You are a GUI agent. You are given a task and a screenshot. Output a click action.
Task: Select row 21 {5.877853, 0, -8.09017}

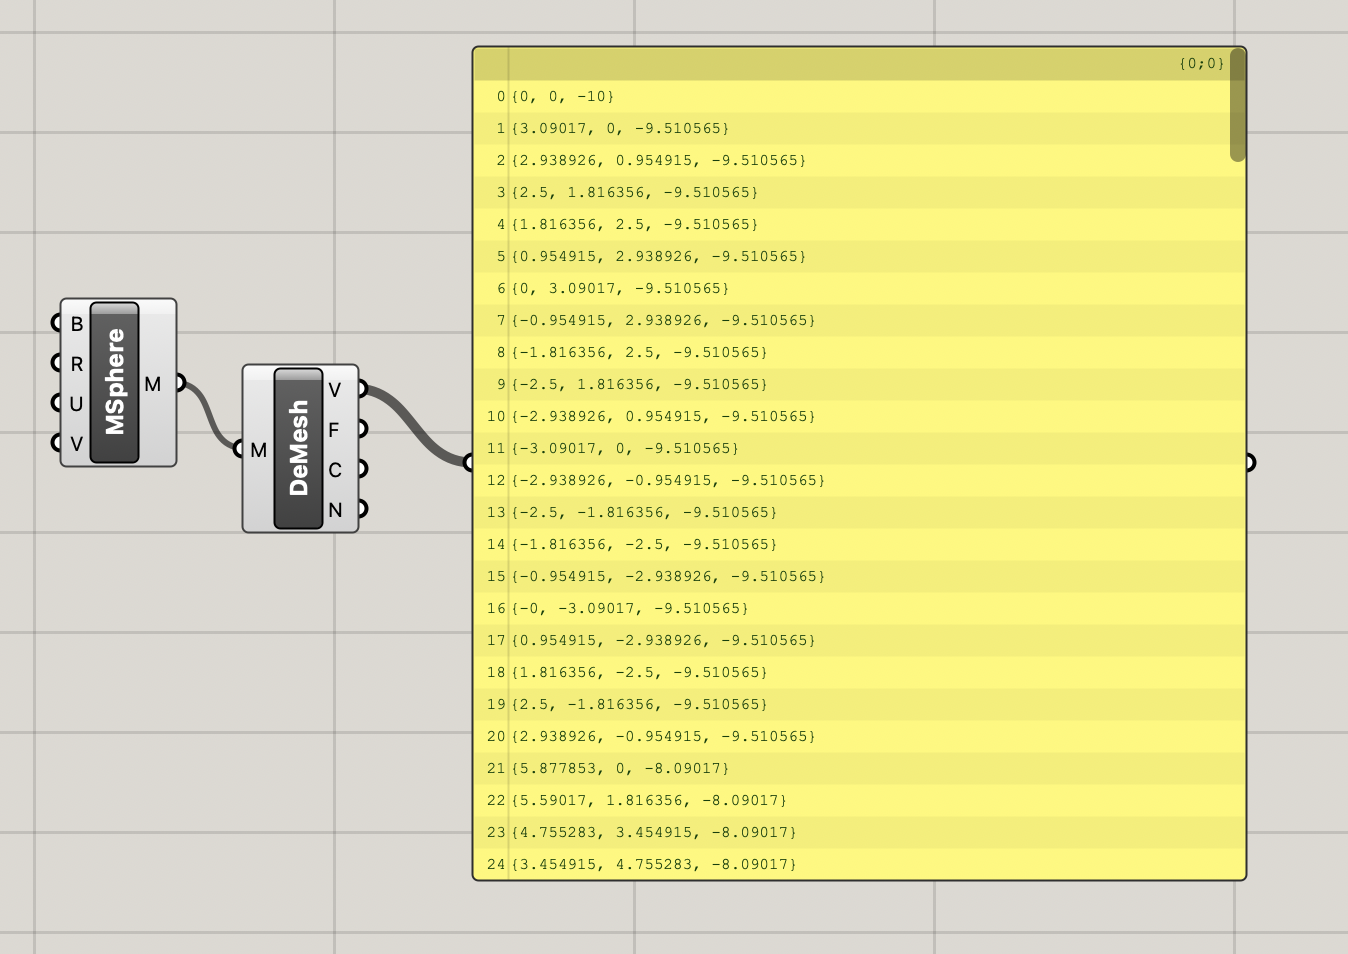(x=621, y=768)
